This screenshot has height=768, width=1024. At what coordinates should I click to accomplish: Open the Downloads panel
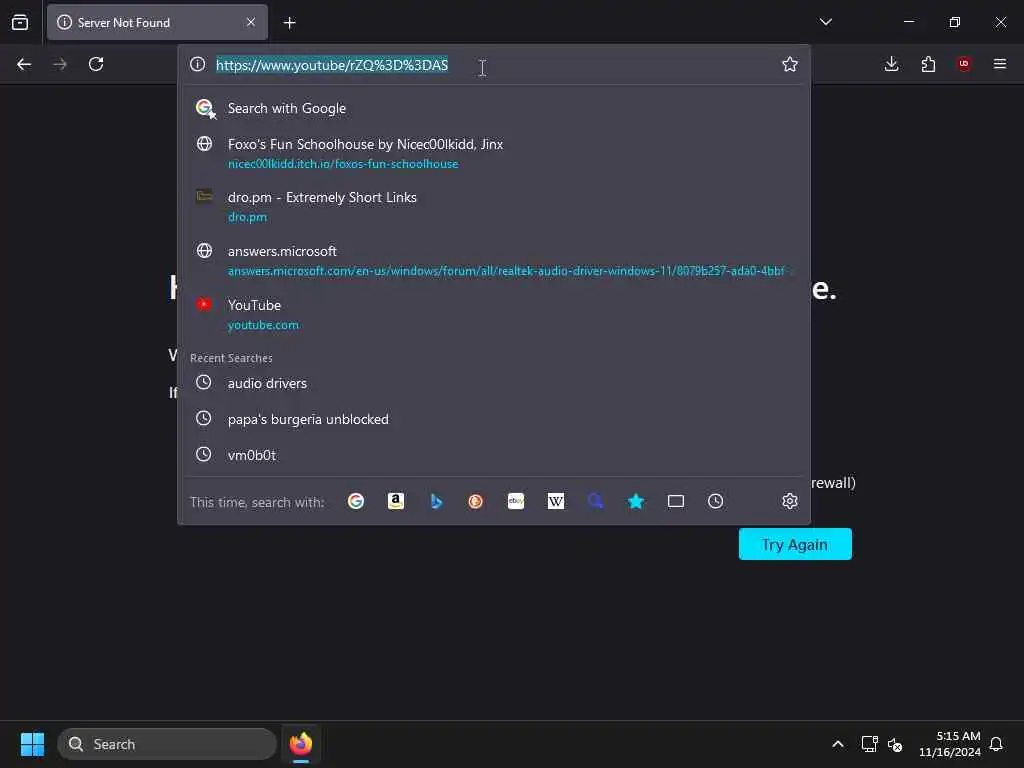[891, 64]
